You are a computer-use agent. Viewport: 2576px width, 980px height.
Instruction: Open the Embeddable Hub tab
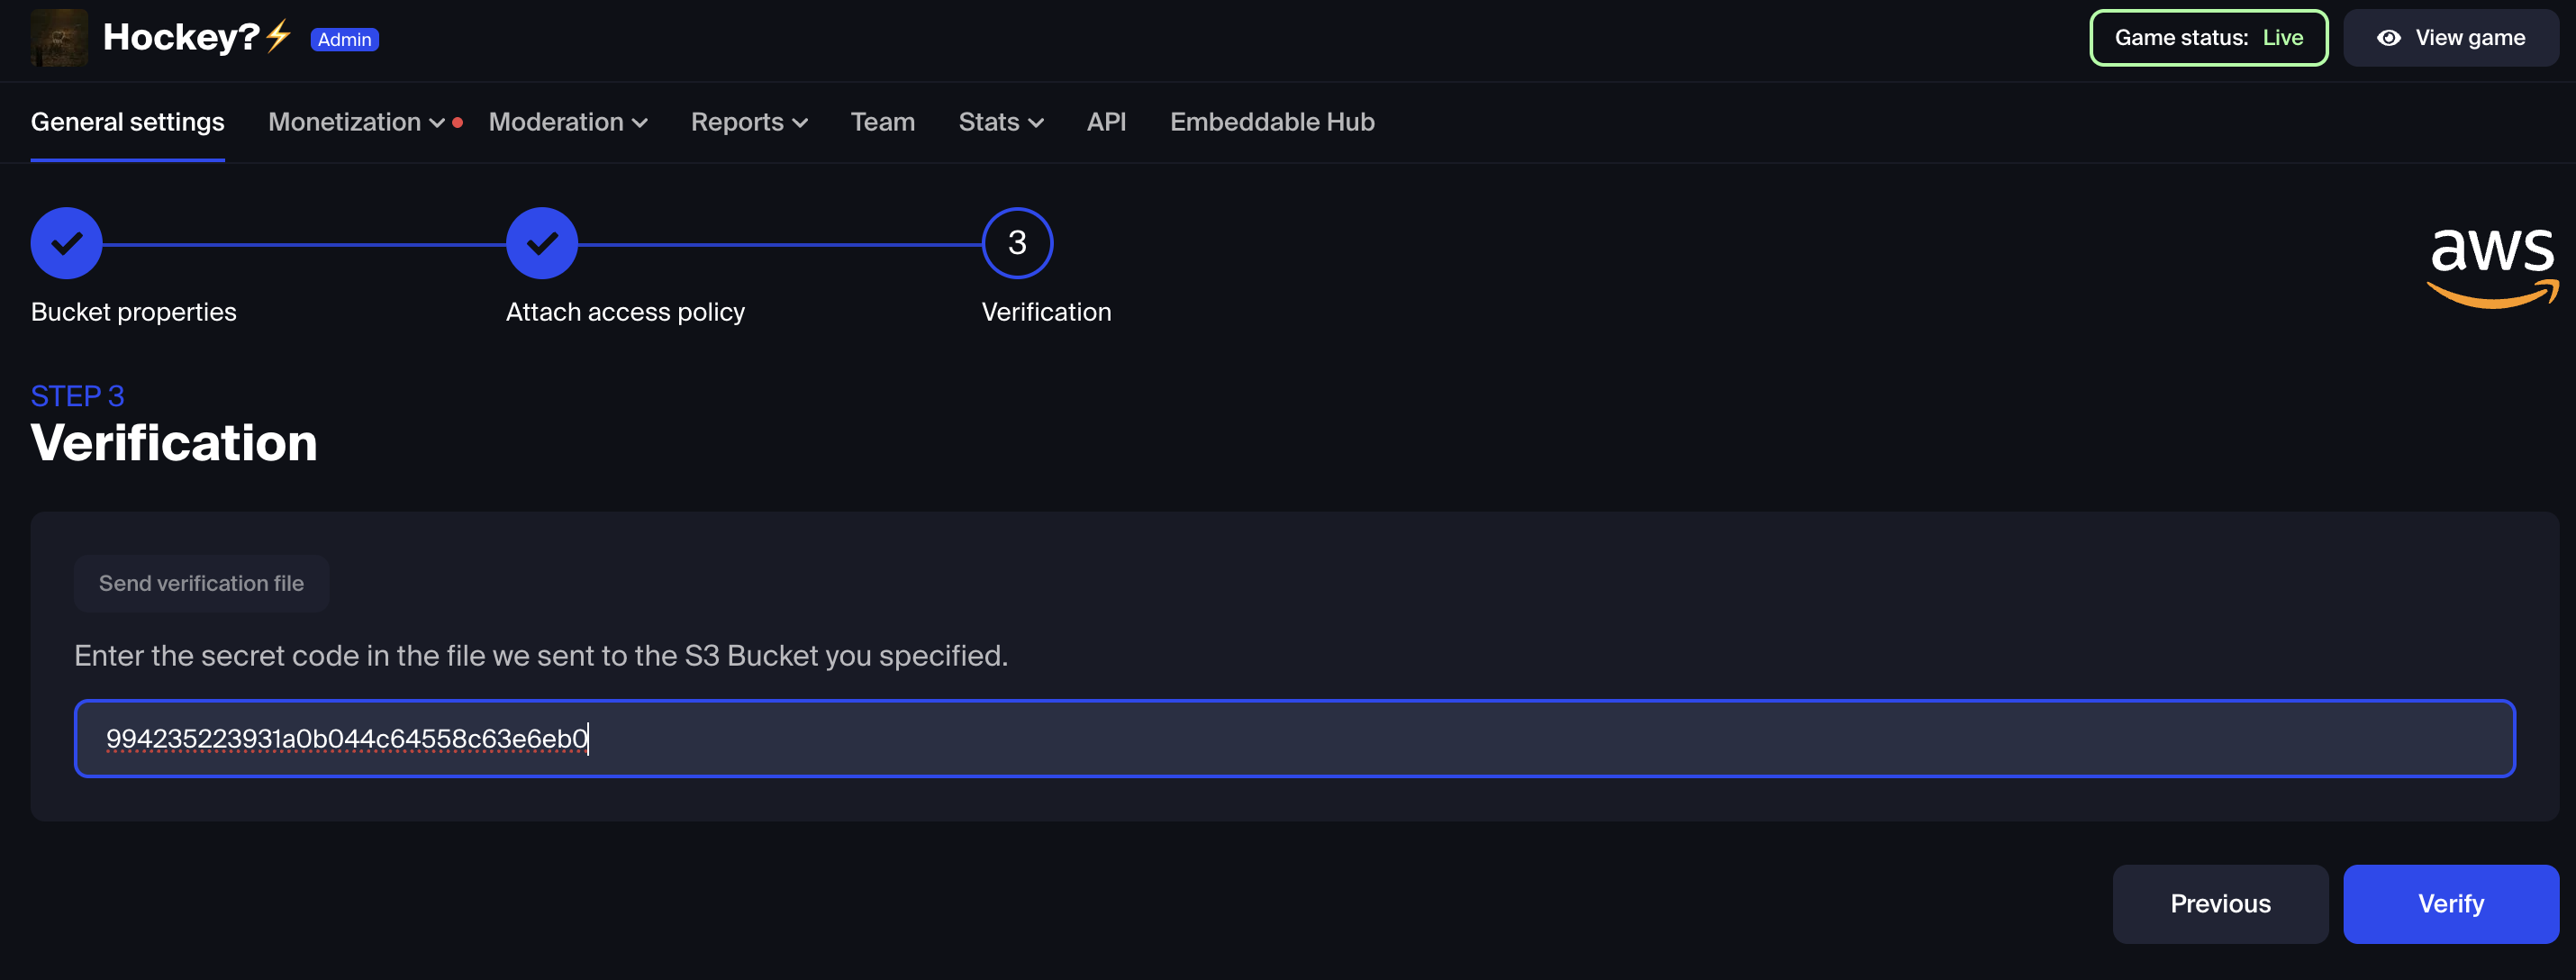tap(1272, 122)
